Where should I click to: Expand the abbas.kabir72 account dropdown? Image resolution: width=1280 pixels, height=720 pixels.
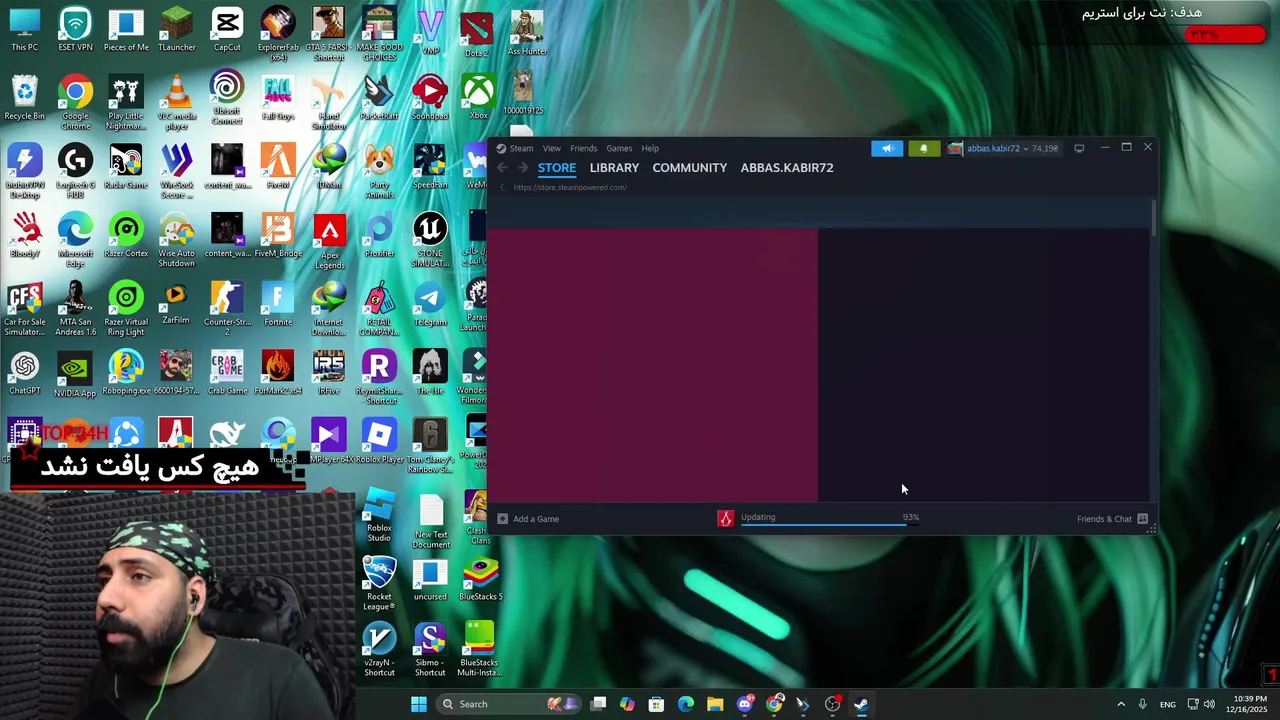coord(1004,148)
